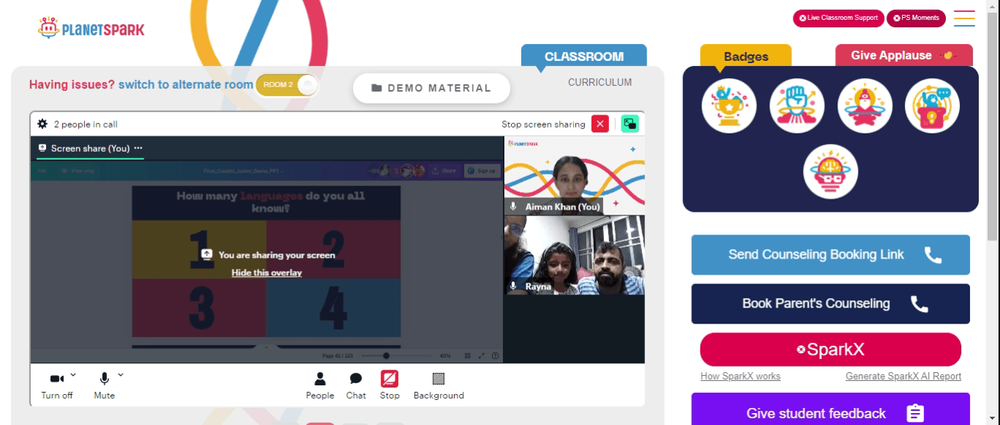Turn off the camera

[x=57, y=385]
